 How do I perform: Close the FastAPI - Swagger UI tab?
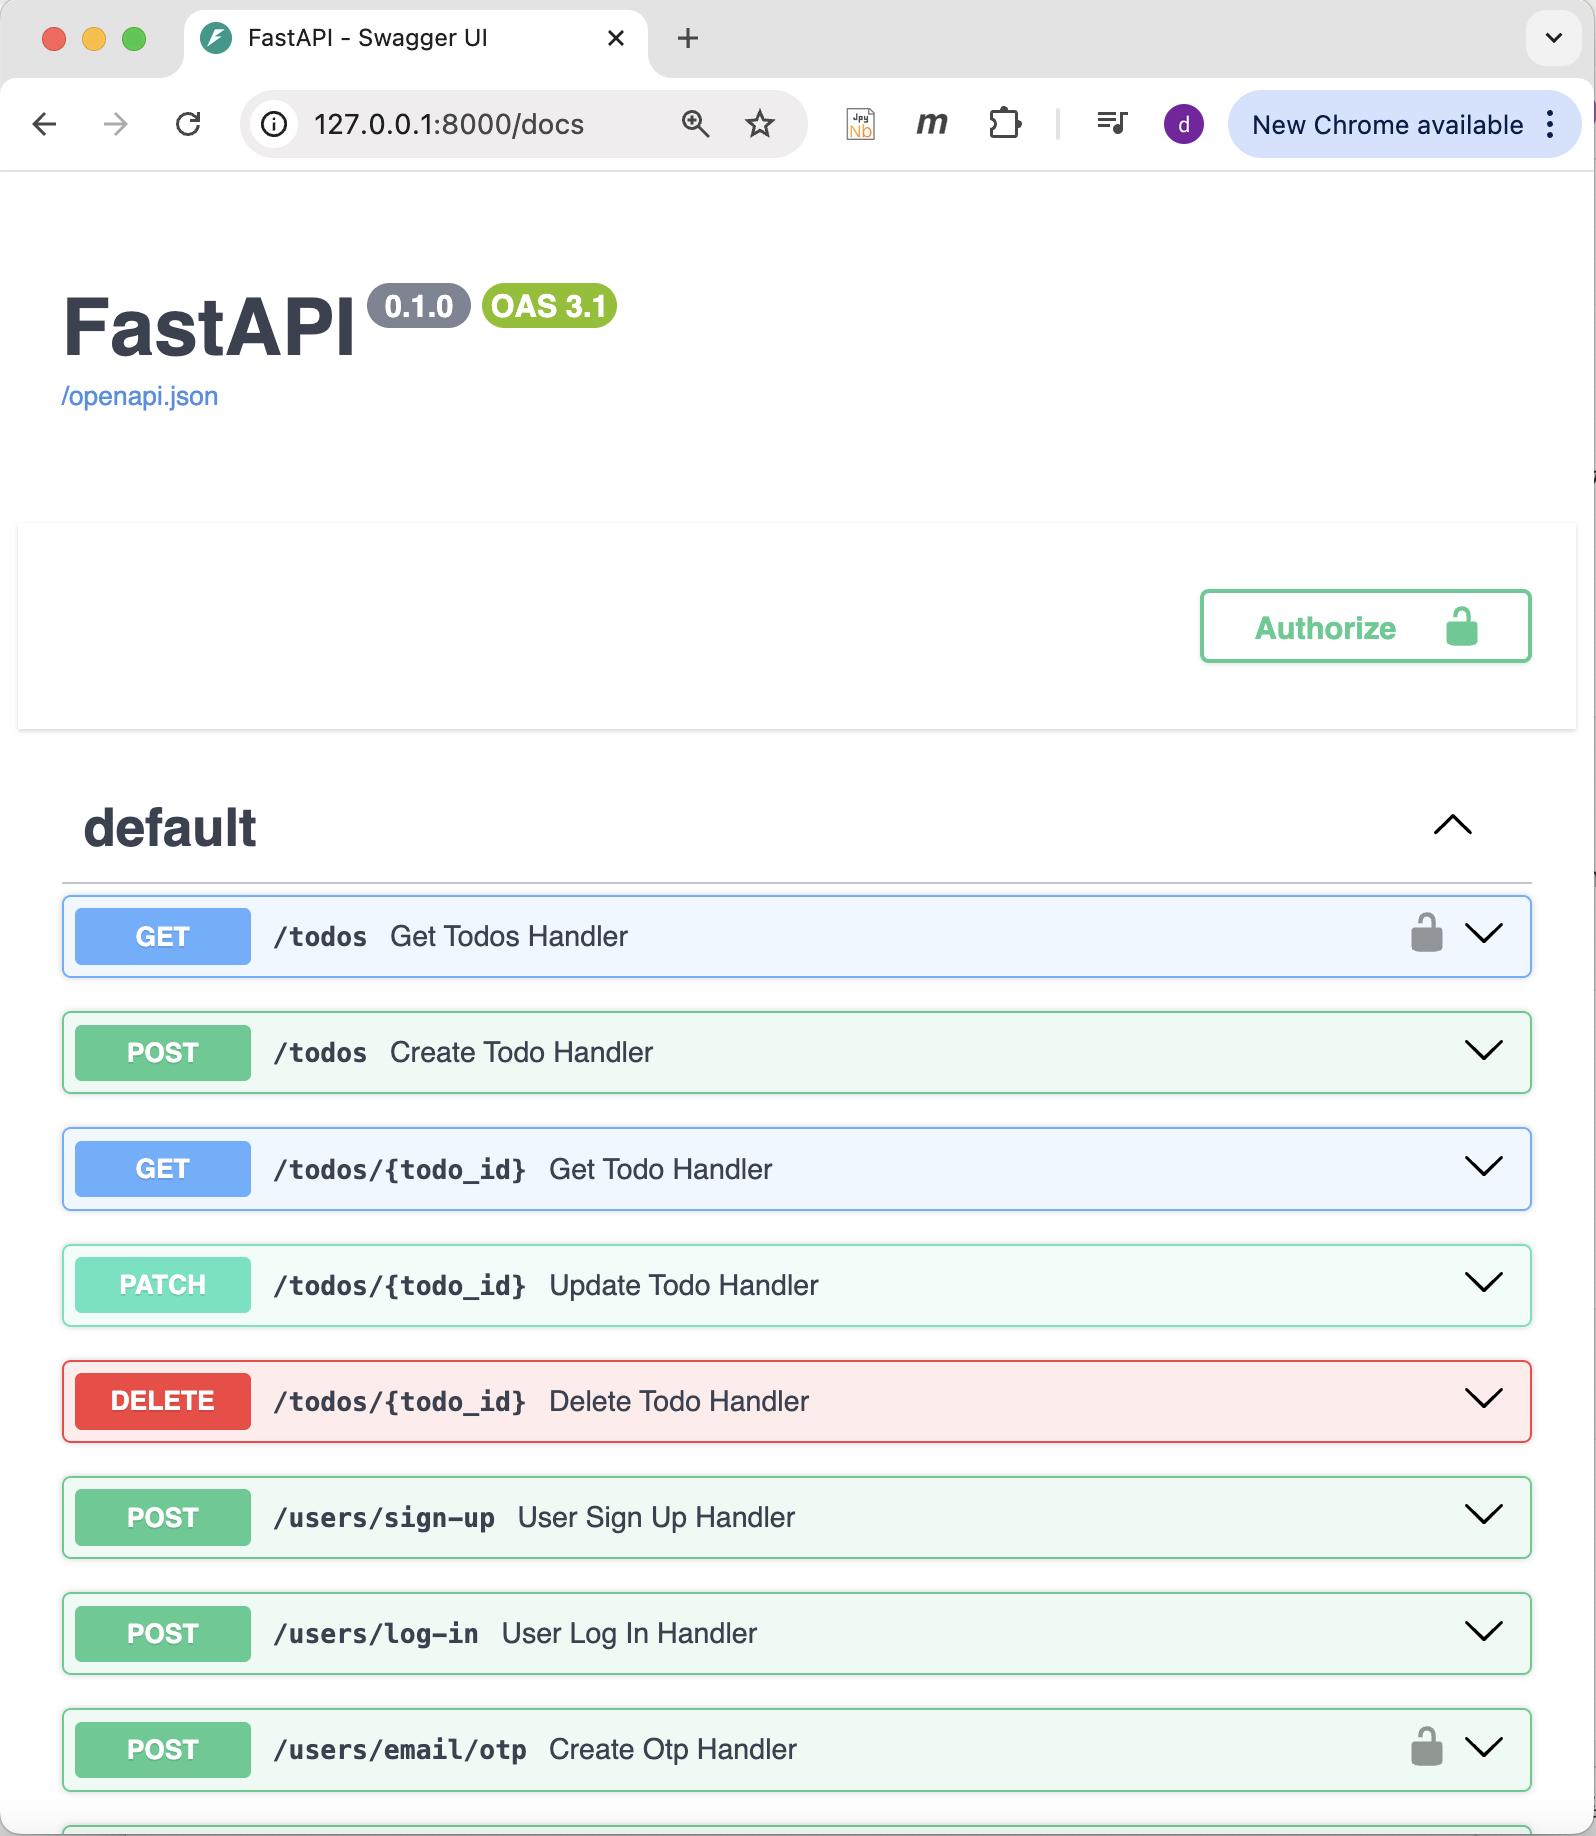pos(616,38)
